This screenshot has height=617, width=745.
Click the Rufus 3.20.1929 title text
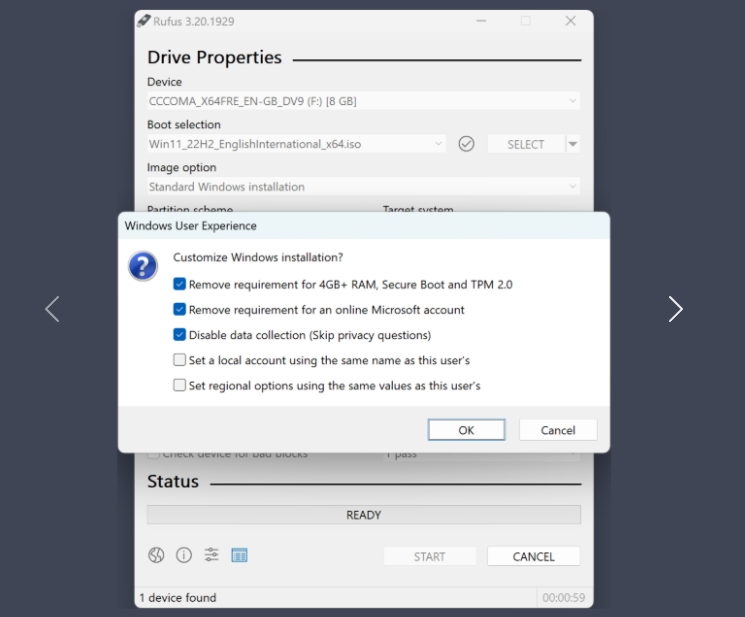coord(194,21)
